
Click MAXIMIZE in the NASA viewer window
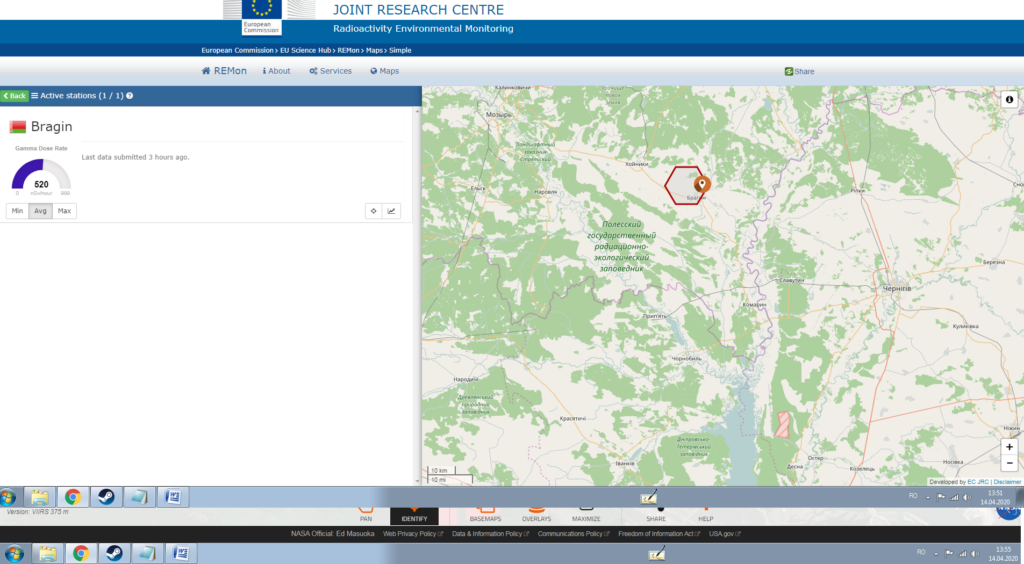[586, 515]
